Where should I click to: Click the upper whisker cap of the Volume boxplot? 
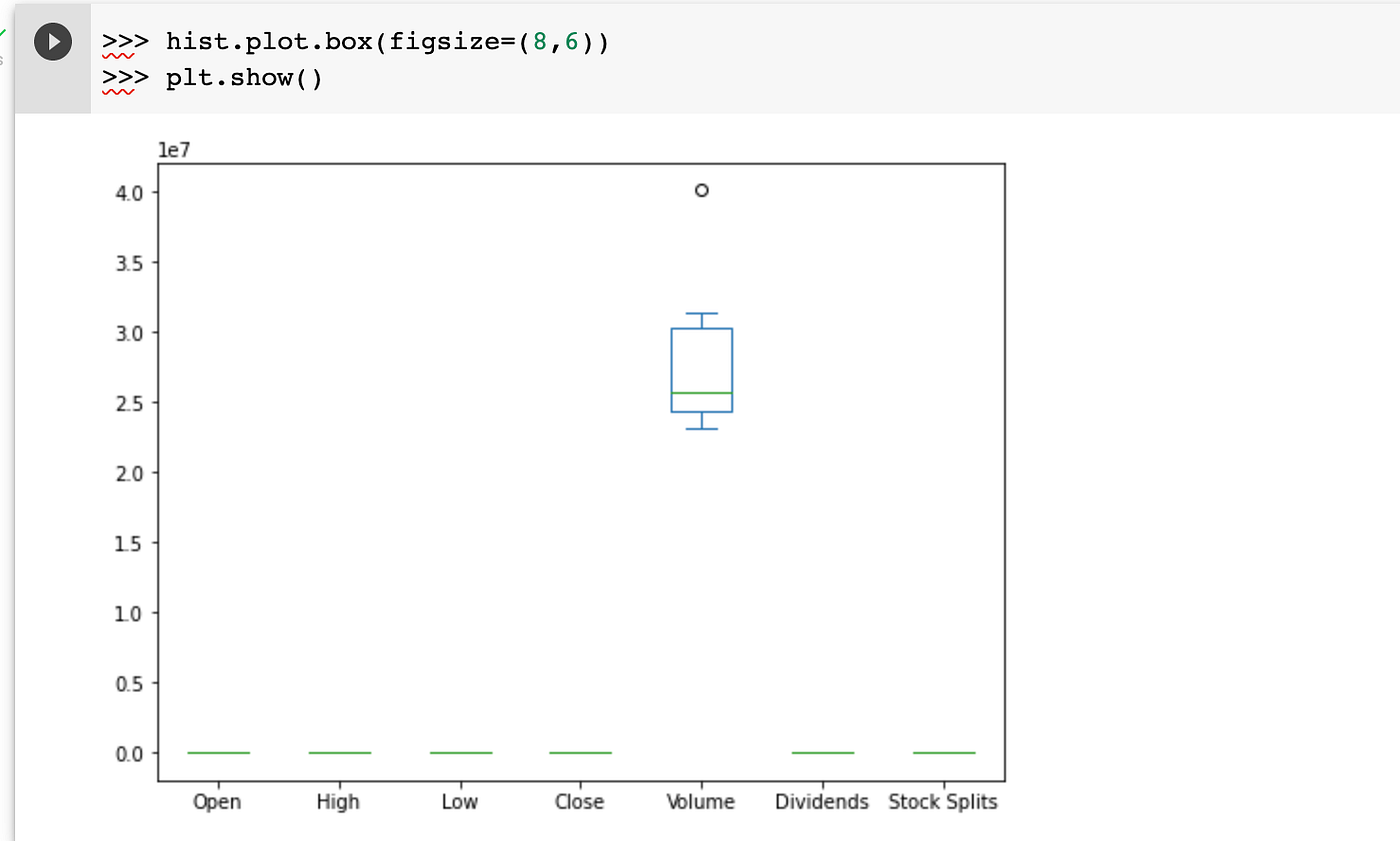(x=701, y=312)
